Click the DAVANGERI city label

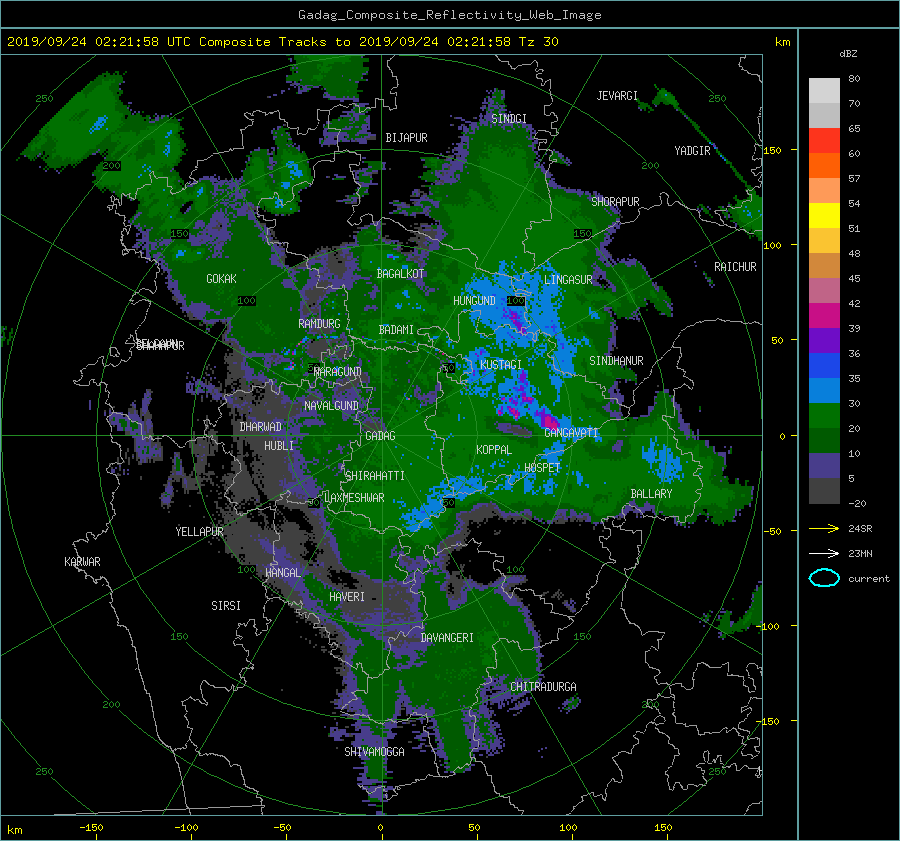tap(447, 638)
